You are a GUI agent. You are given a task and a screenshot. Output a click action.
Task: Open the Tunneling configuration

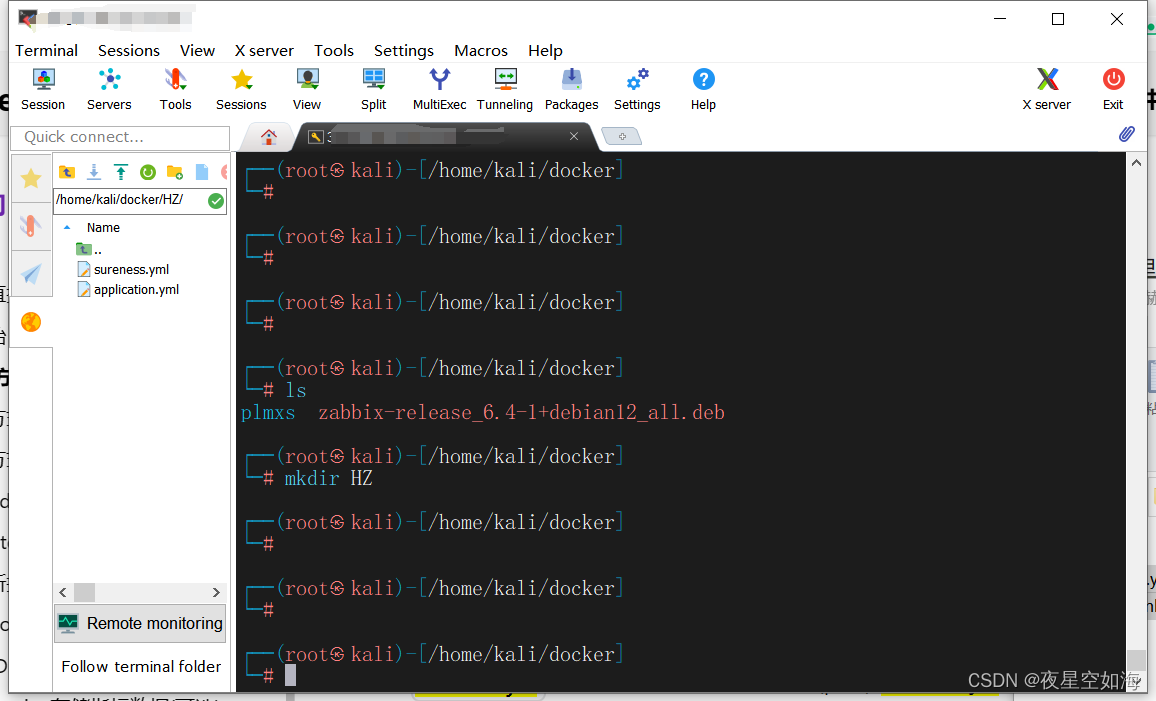[x=505, y=90]
